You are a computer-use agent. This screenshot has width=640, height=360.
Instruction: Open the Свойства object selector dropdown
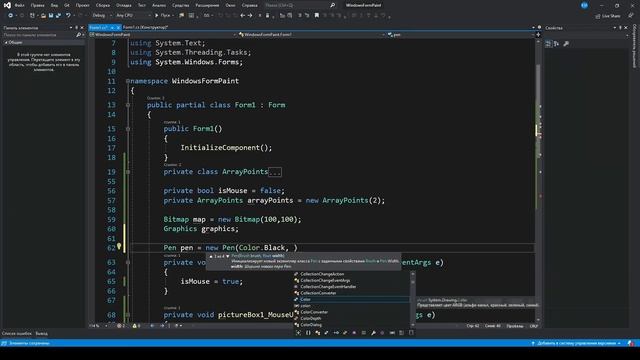tap(586, 36)
